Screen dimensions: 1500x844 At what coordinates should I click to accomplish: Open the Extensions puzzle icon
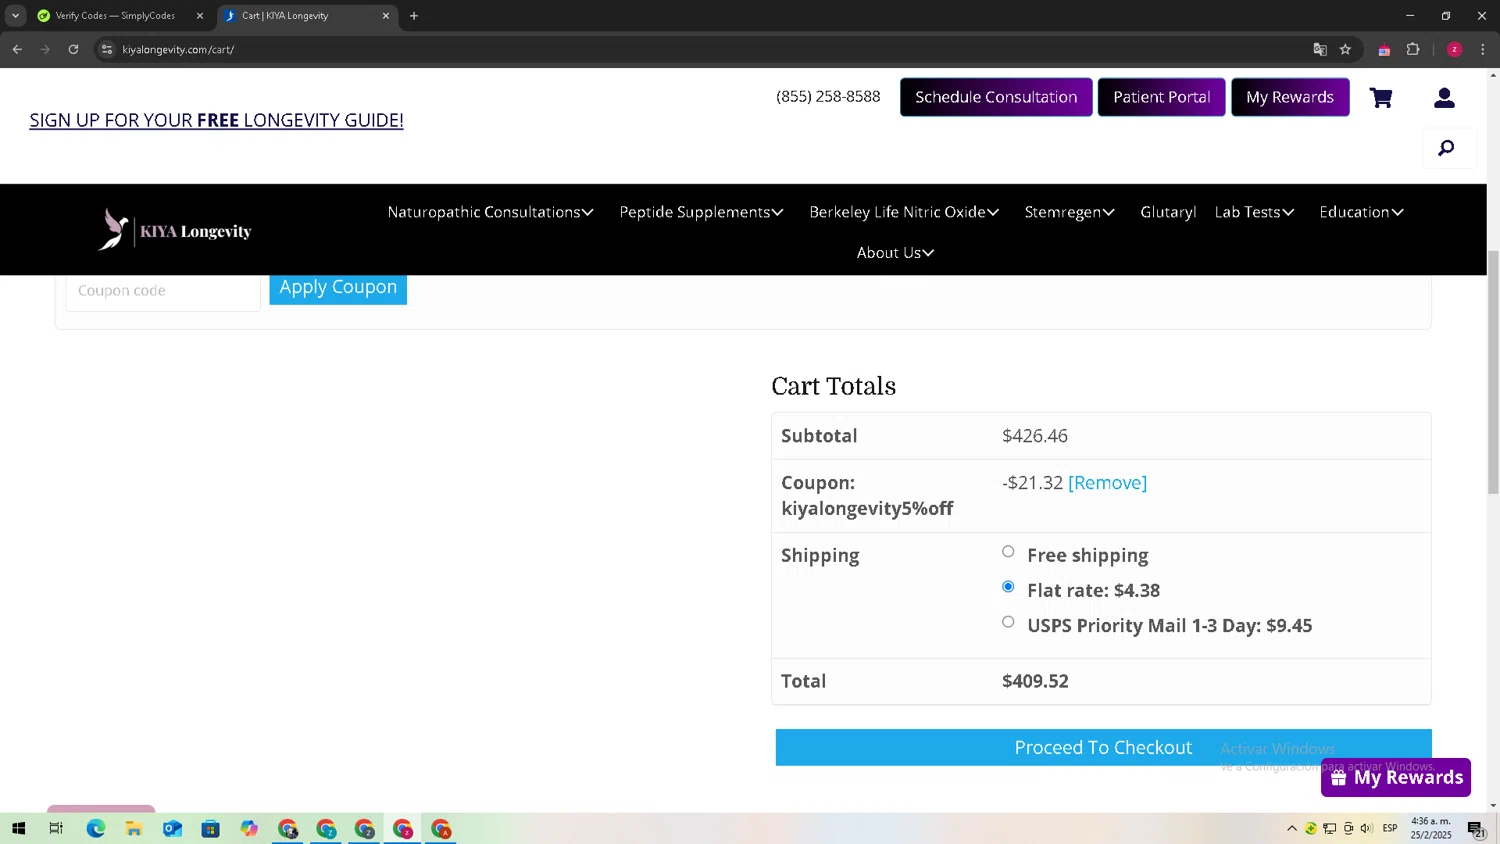pos(1413,49)
